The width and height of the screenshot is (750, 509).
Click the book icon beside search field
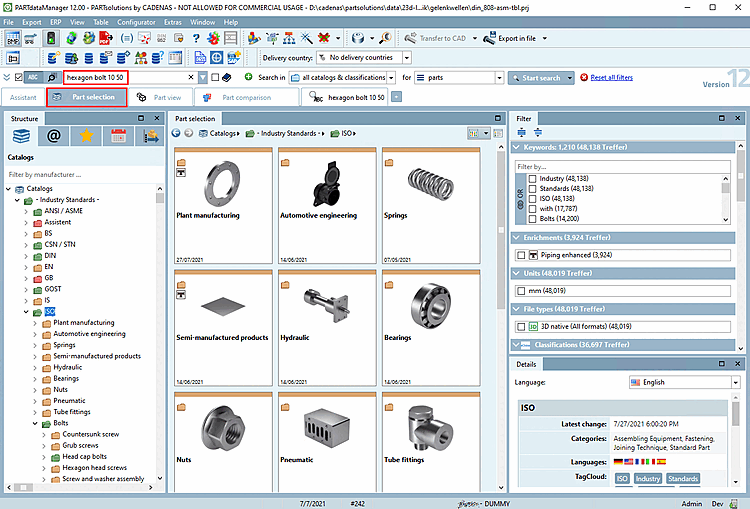(227, 77)
